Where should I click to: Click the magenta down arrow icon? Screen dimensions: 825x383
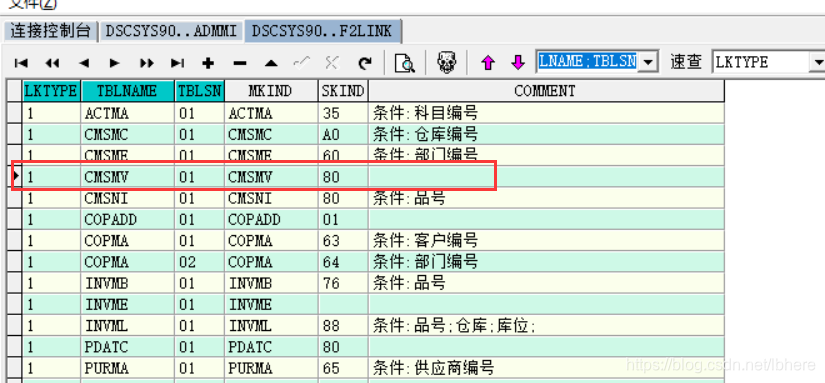(x=518, y=63)
